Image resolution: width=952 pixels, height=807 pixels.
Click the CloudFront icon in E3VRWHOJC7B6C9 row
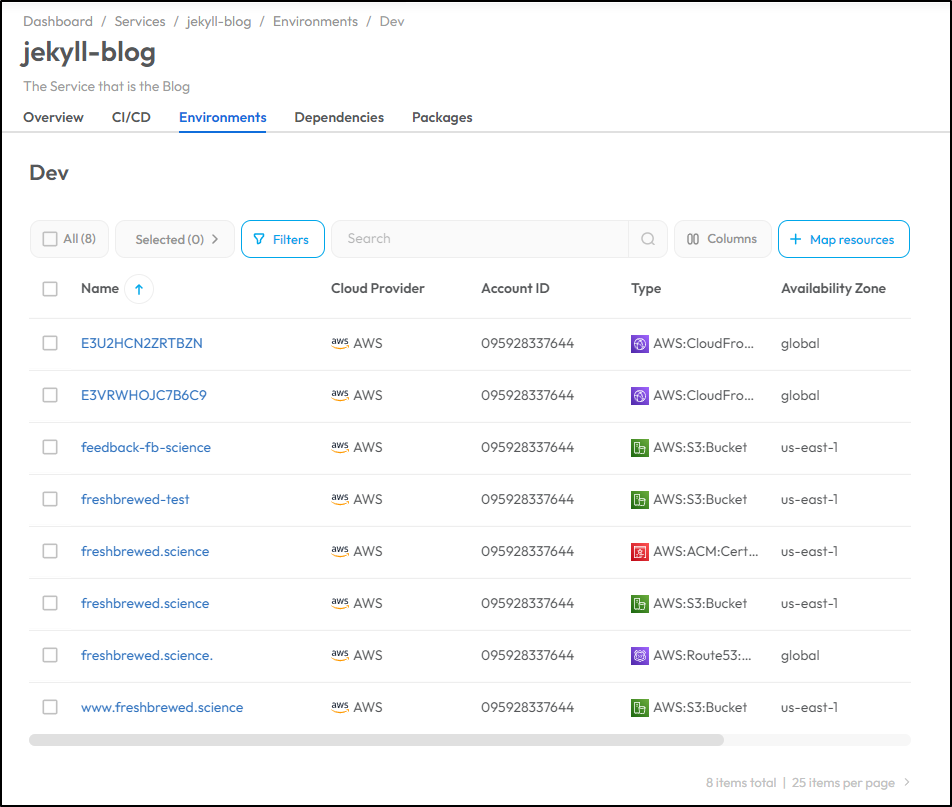[x=639, y=396]
